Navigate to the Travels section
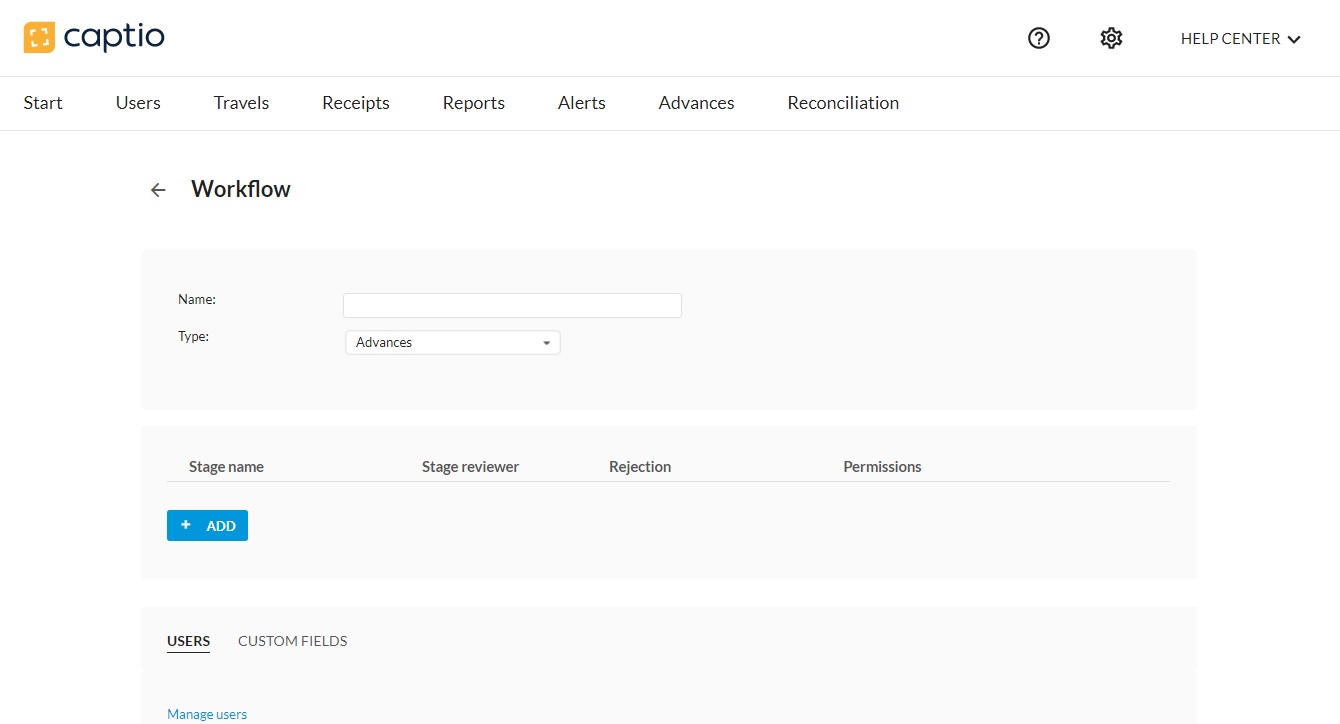 pos(241,103)
